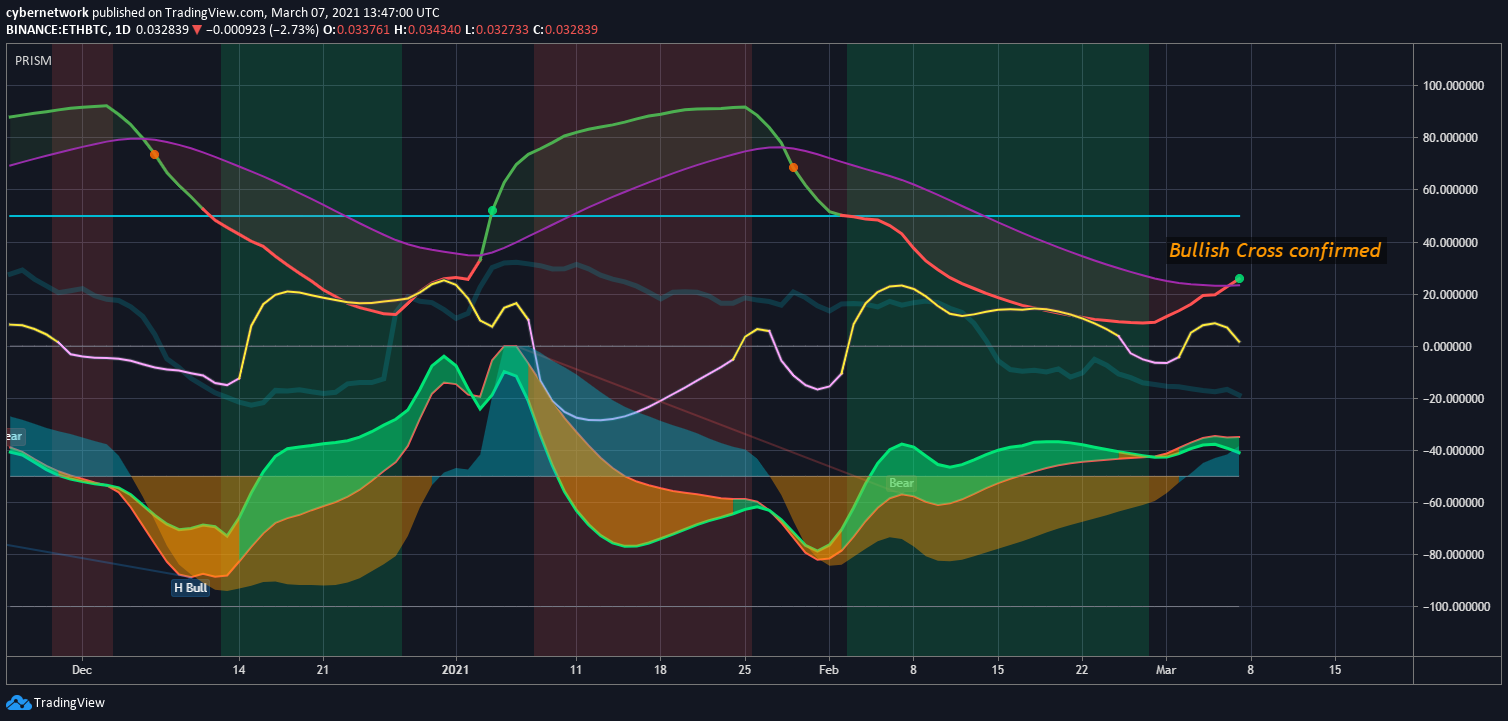Click the low value L:0.032733
This screenshot has height=721, width=1508.
click(x=498, y=30)
